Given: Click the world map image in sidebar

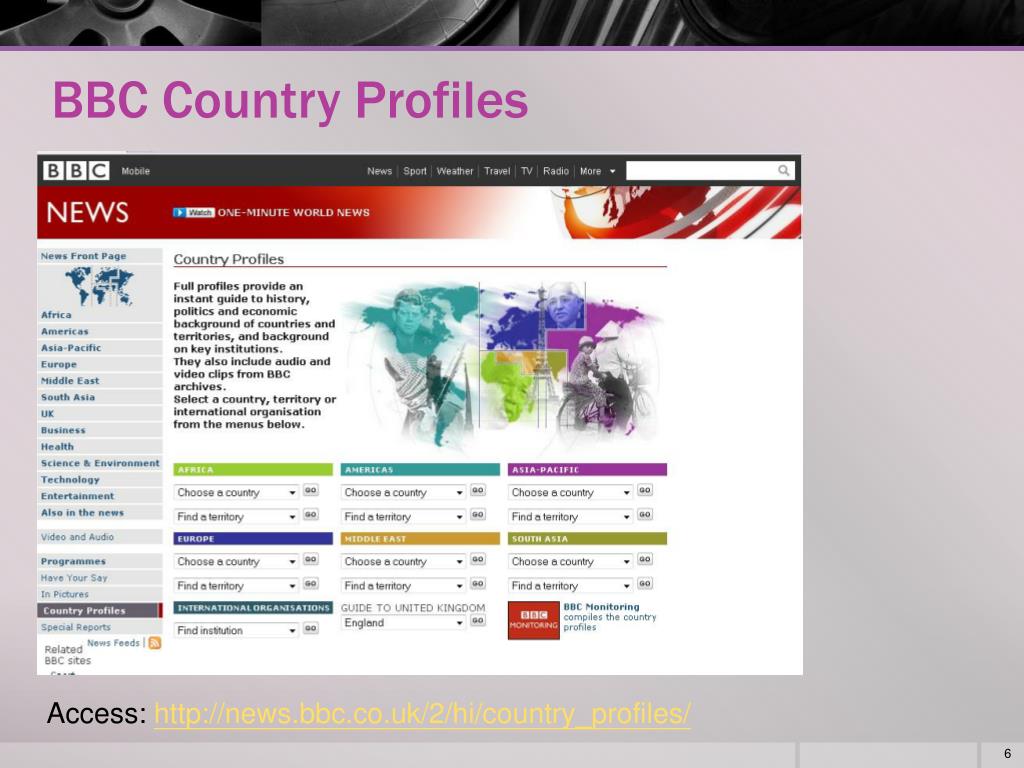Looking at the screenshot, I should point(99,285).
